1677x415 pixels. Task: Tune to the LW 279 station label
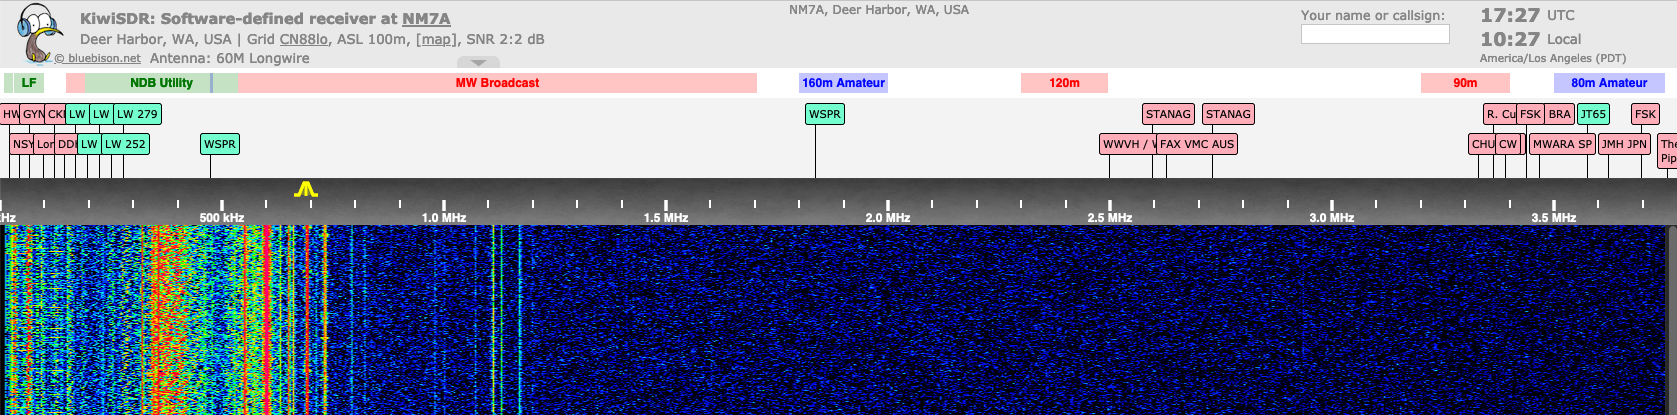[137, 114]
